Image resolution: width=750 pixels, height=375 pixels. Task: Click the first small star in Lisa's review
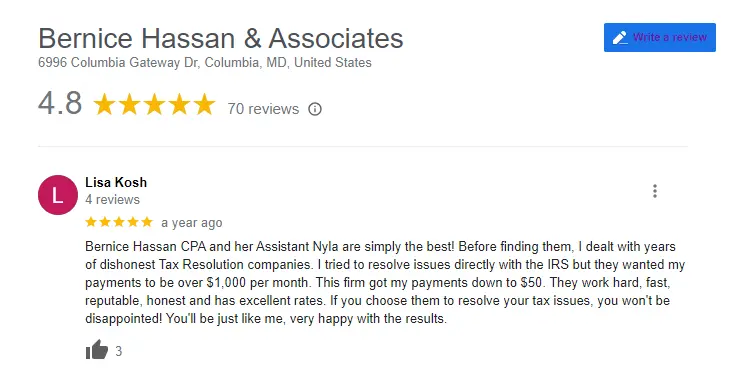click(91, 222)
